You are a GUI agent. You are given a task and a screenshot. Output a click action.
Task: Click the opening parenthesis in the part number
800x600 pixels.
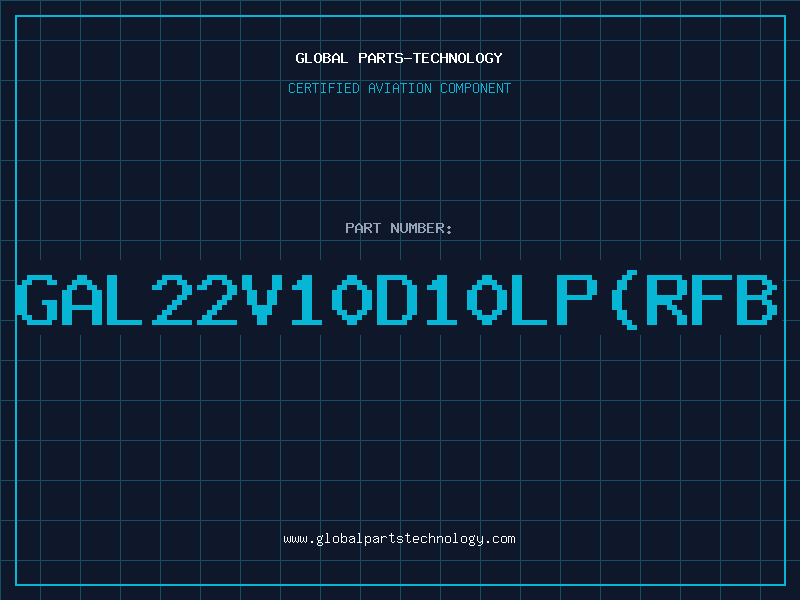click(622, 300)
